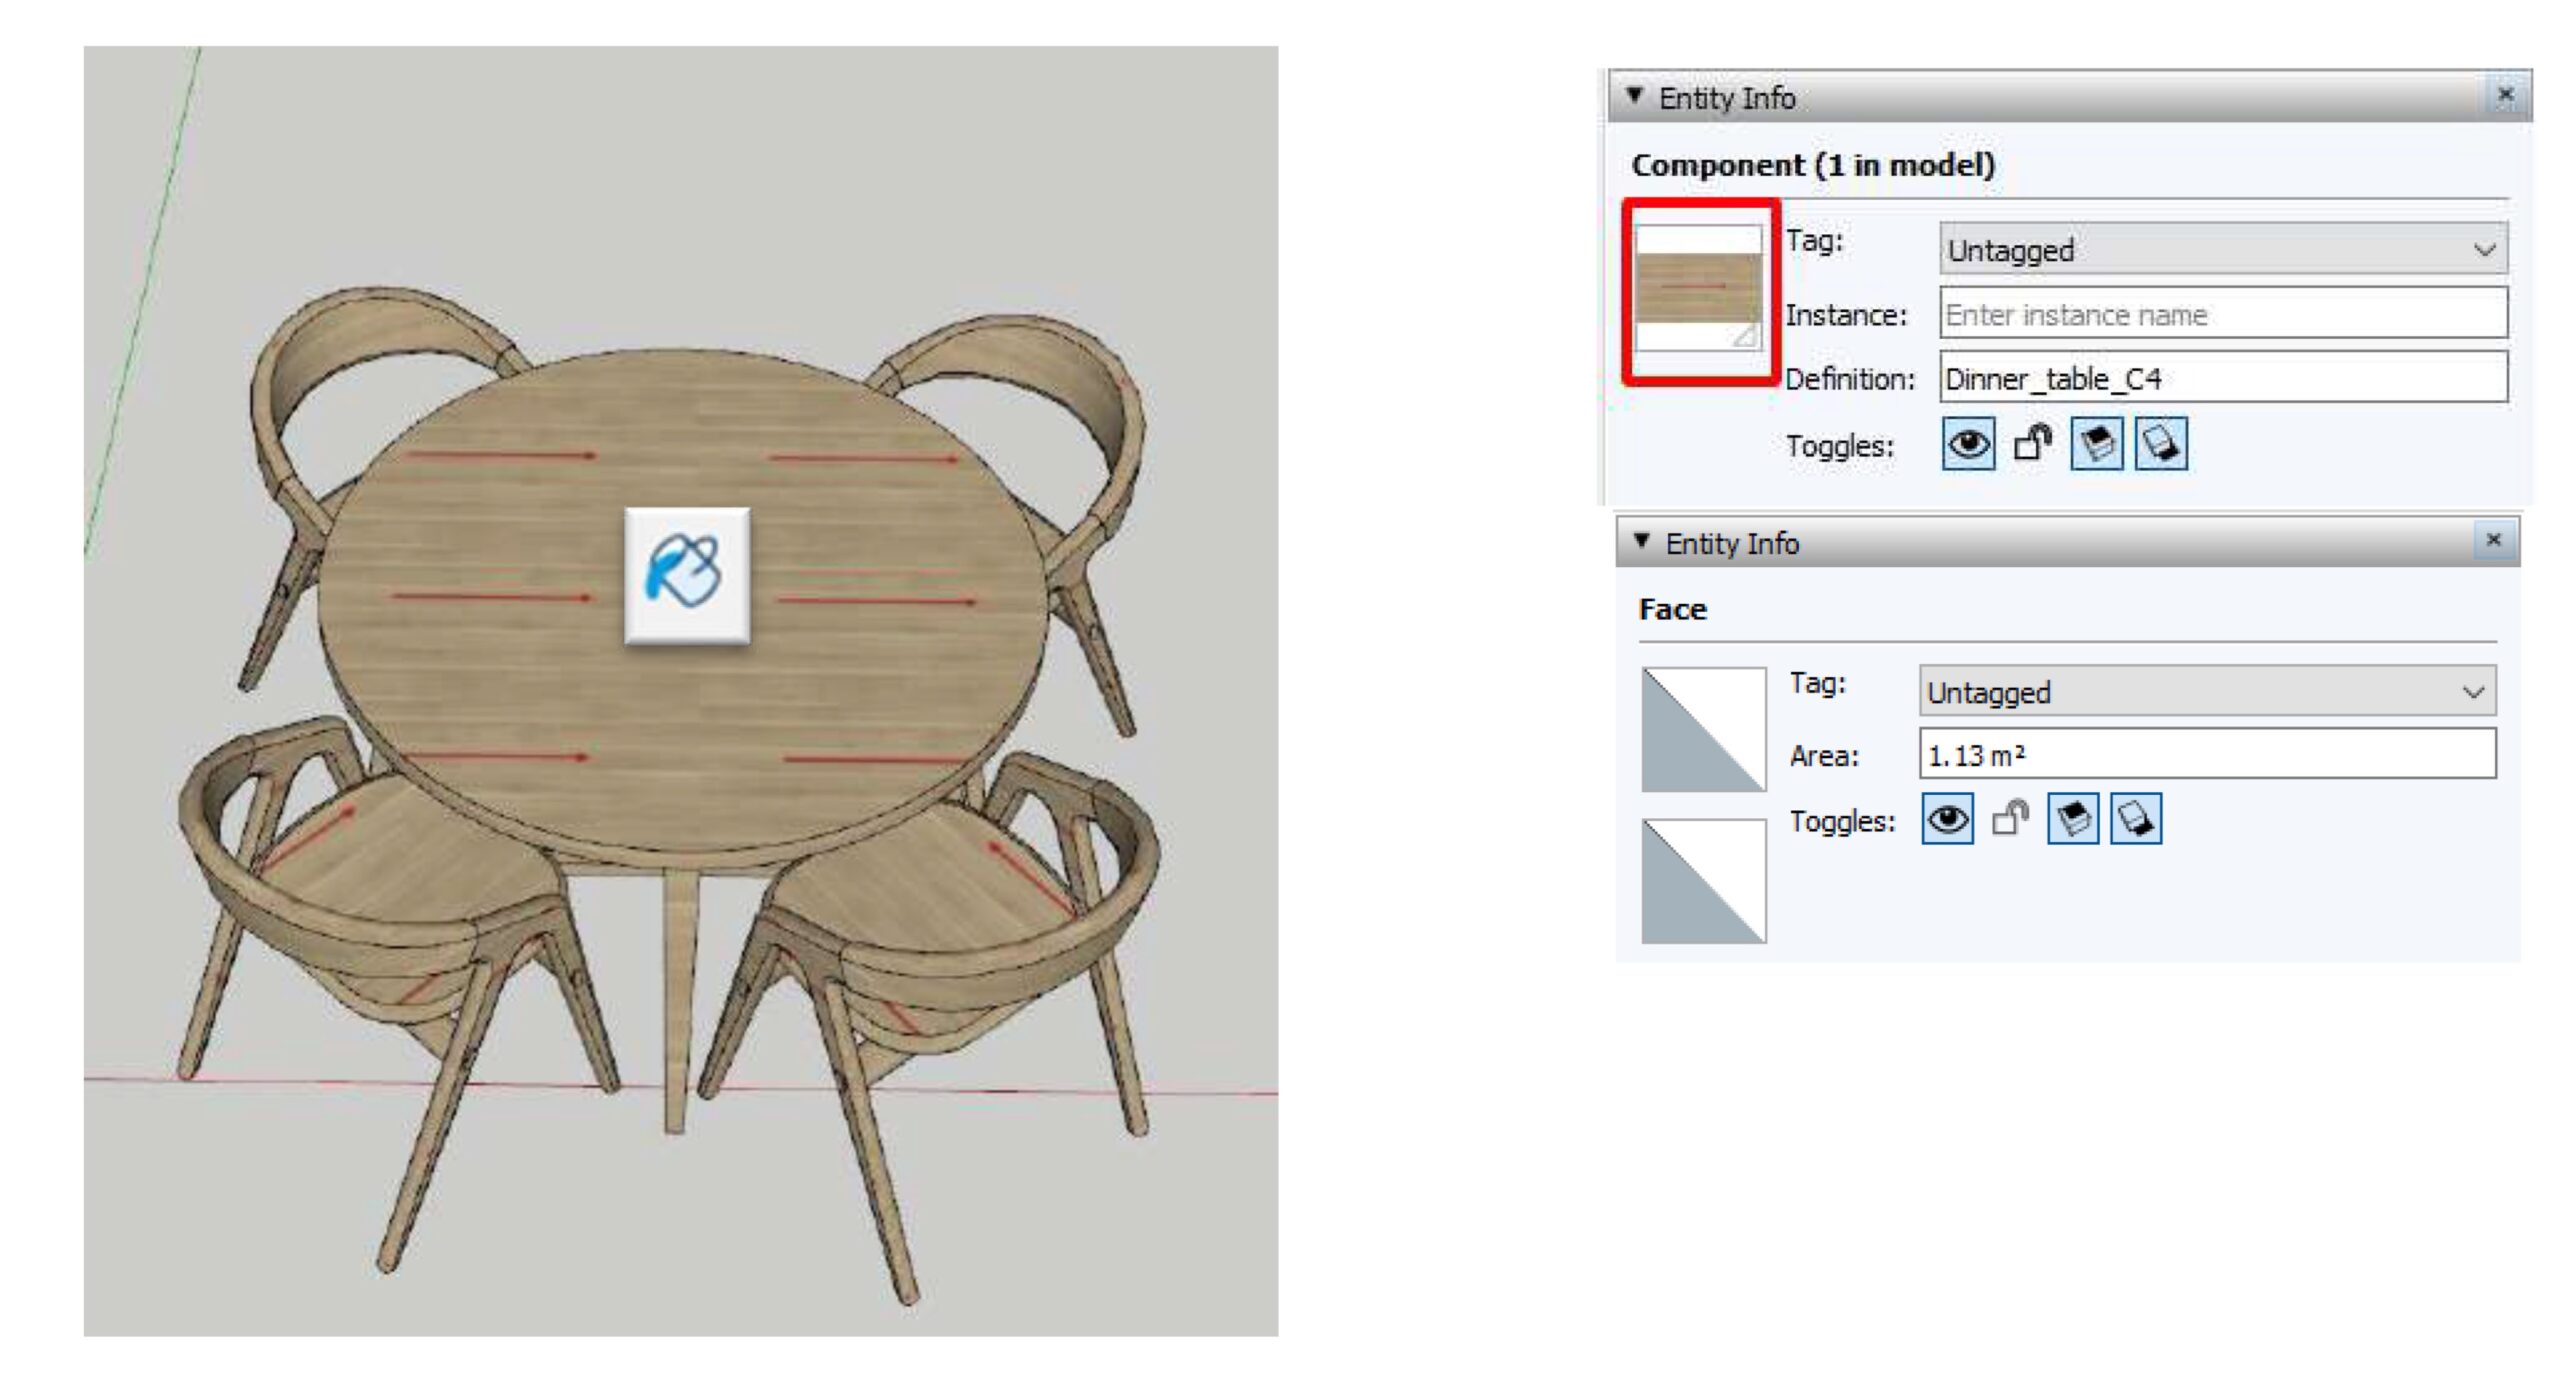The width and height of the screenshot is (2560, 1390).
Task: Toggle Face visibility eye icon
Action: pos(1947,820)
